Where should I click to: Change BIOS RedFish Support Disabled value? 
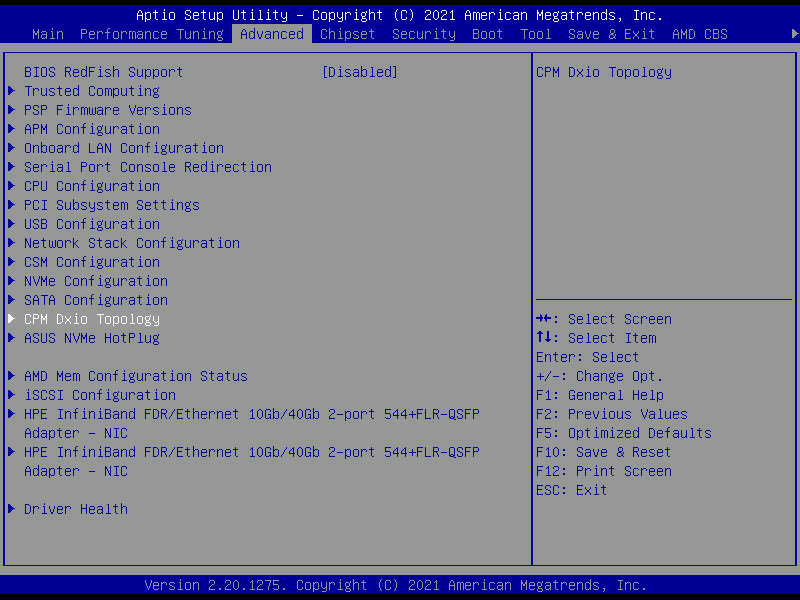click(359, 72)
